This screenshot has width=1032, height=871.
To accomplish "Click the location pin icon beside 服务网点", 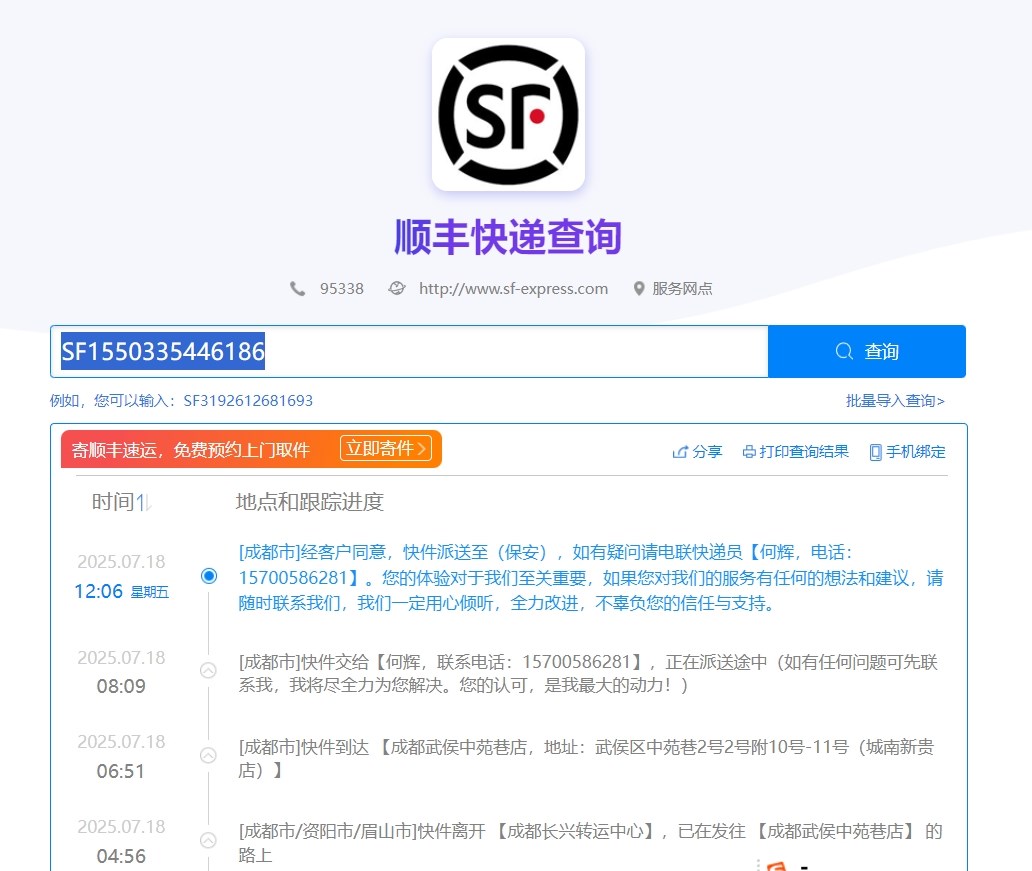I will pos(638,288).
